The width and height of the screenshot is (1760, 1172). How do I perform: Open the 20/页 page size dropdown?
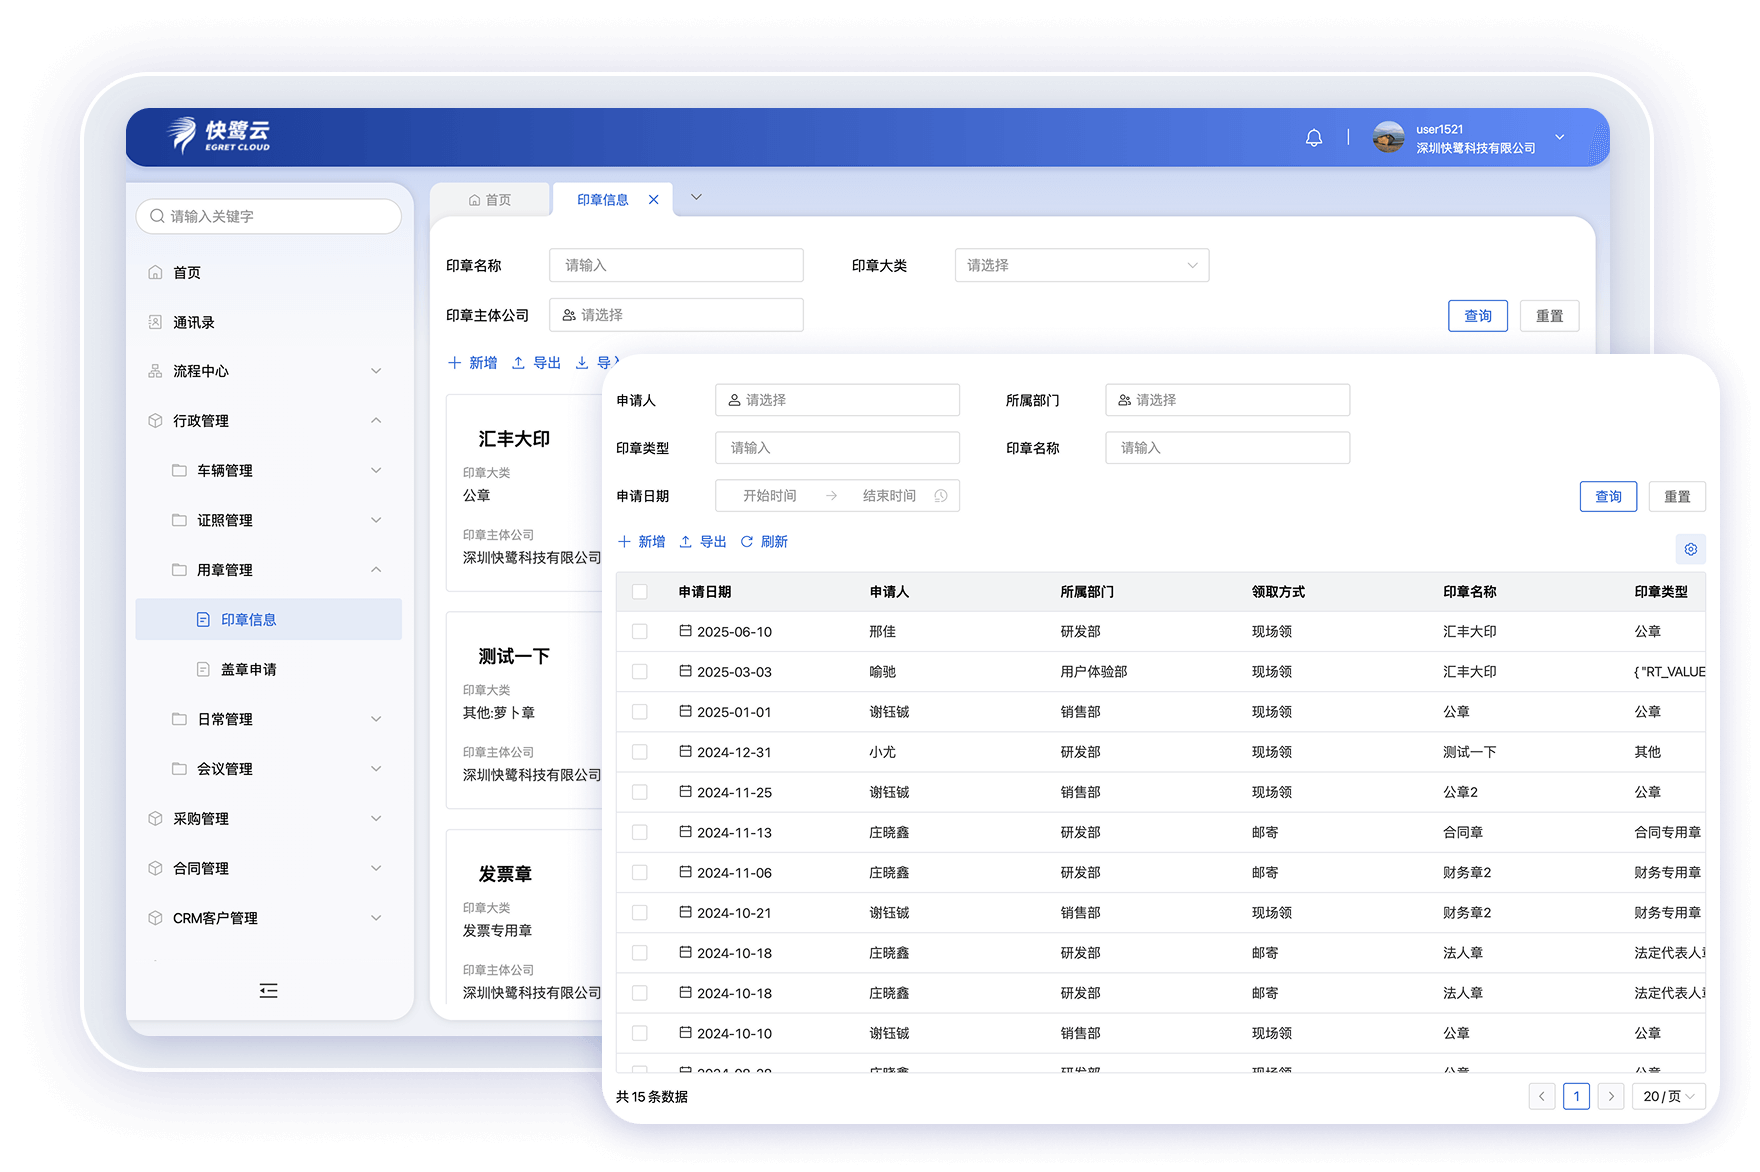tap(1668, 1097)
